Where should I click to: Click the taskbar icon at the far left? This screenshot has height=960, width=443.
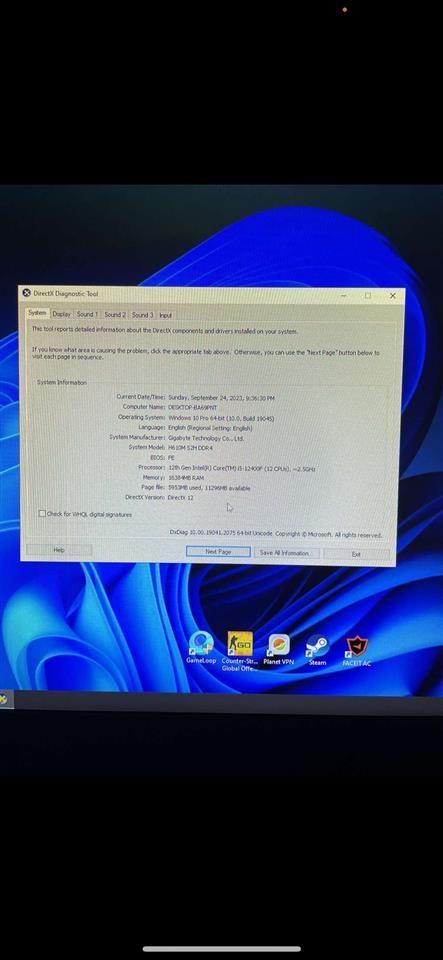(3, 699)
